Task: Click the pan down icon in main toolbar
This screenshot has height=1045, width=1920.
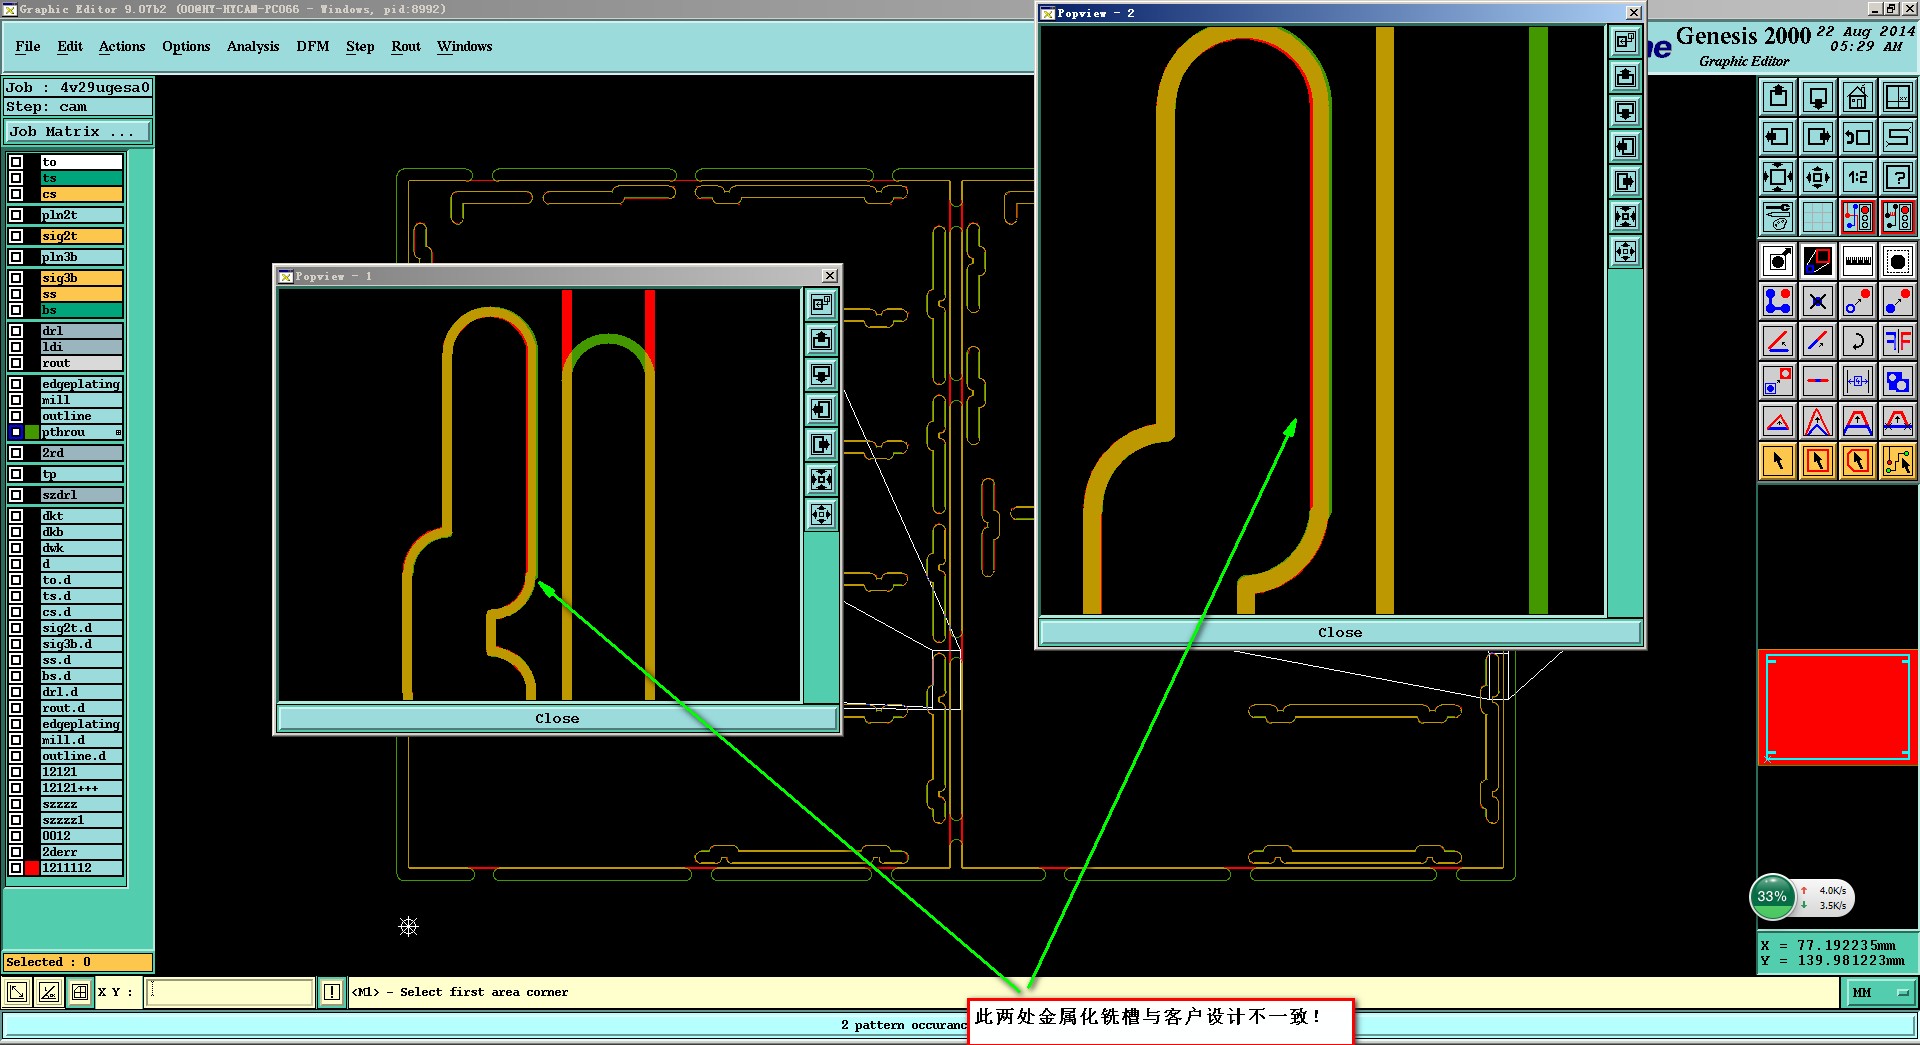Action: (x=1817, y=97)
